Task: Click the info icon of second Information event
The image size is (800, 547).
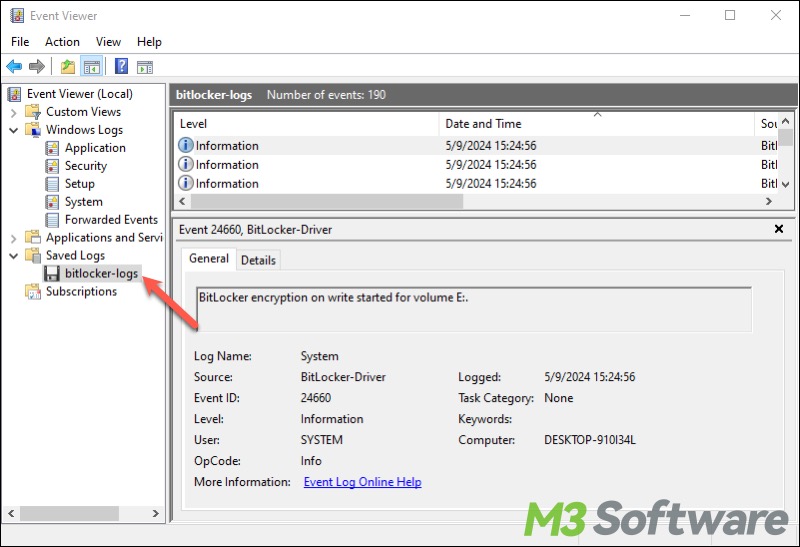Action: [186, 164]
